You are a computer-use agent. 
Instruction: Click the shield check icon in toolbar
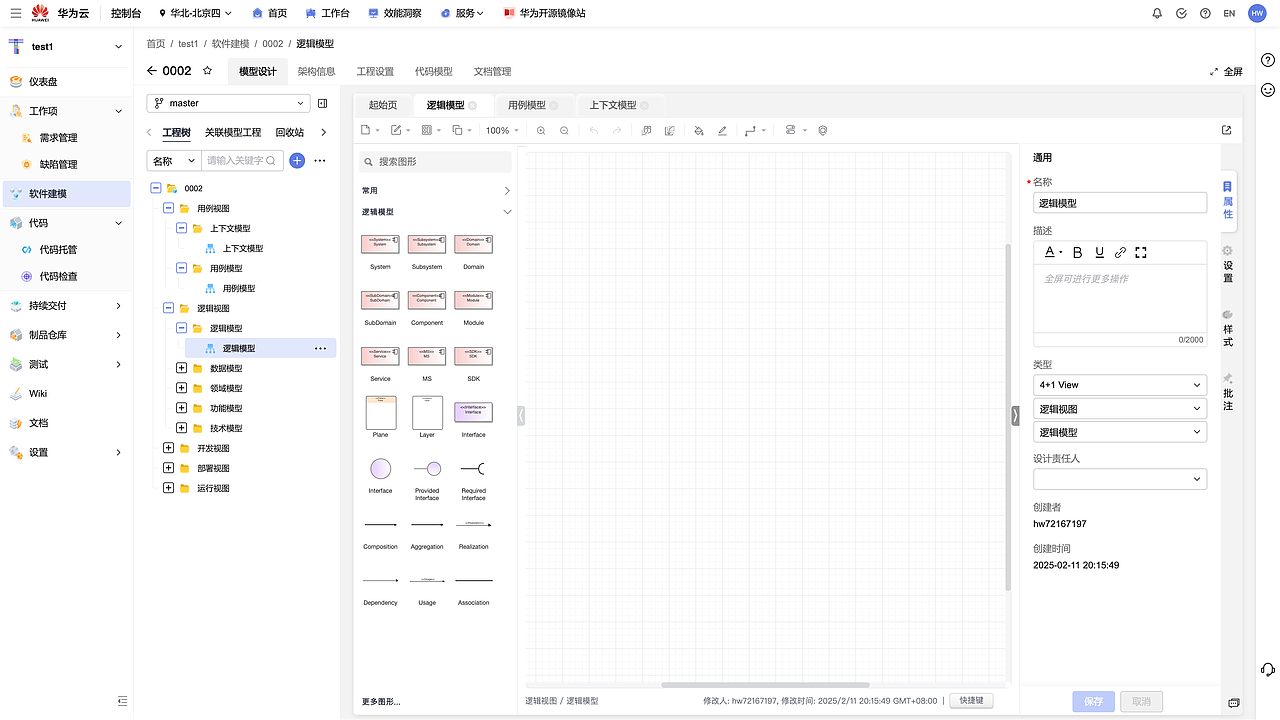point(823,130)
